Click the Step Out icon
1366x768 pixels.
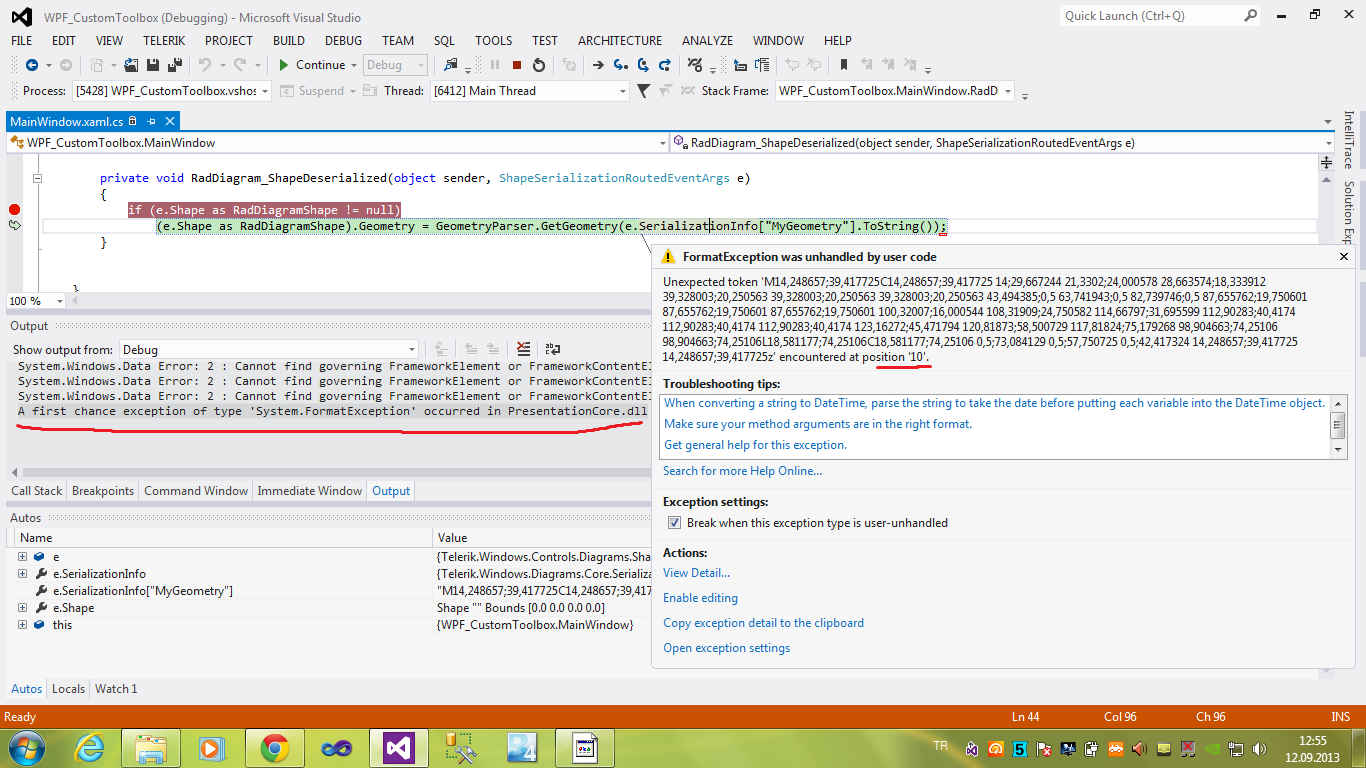[x=664, y=65]
